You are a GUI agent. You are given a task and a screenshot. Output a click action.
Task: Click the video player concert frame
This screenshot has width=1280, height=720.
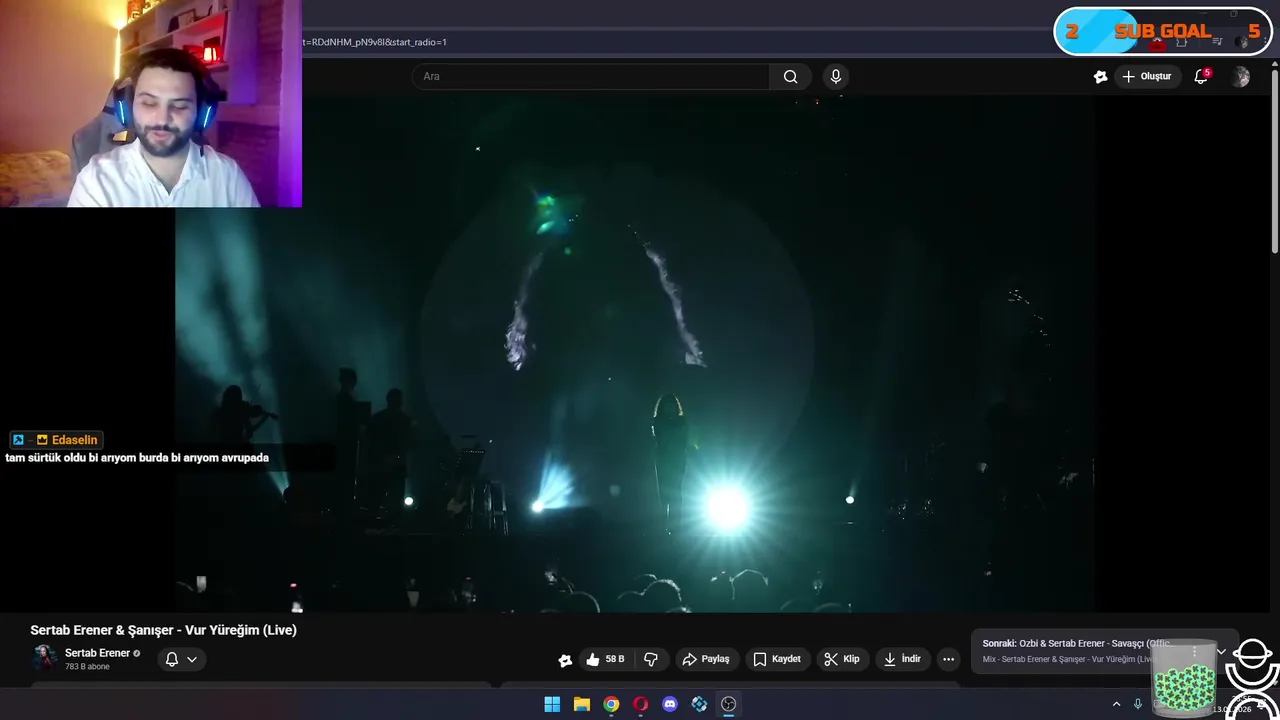tap(635, 355)
